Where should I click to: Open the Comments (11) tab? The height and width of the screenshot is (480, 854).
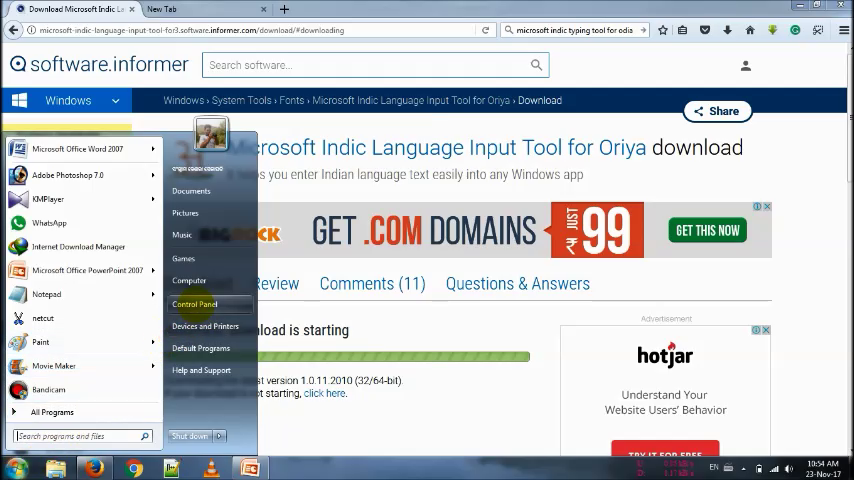[x=373, y=284]
